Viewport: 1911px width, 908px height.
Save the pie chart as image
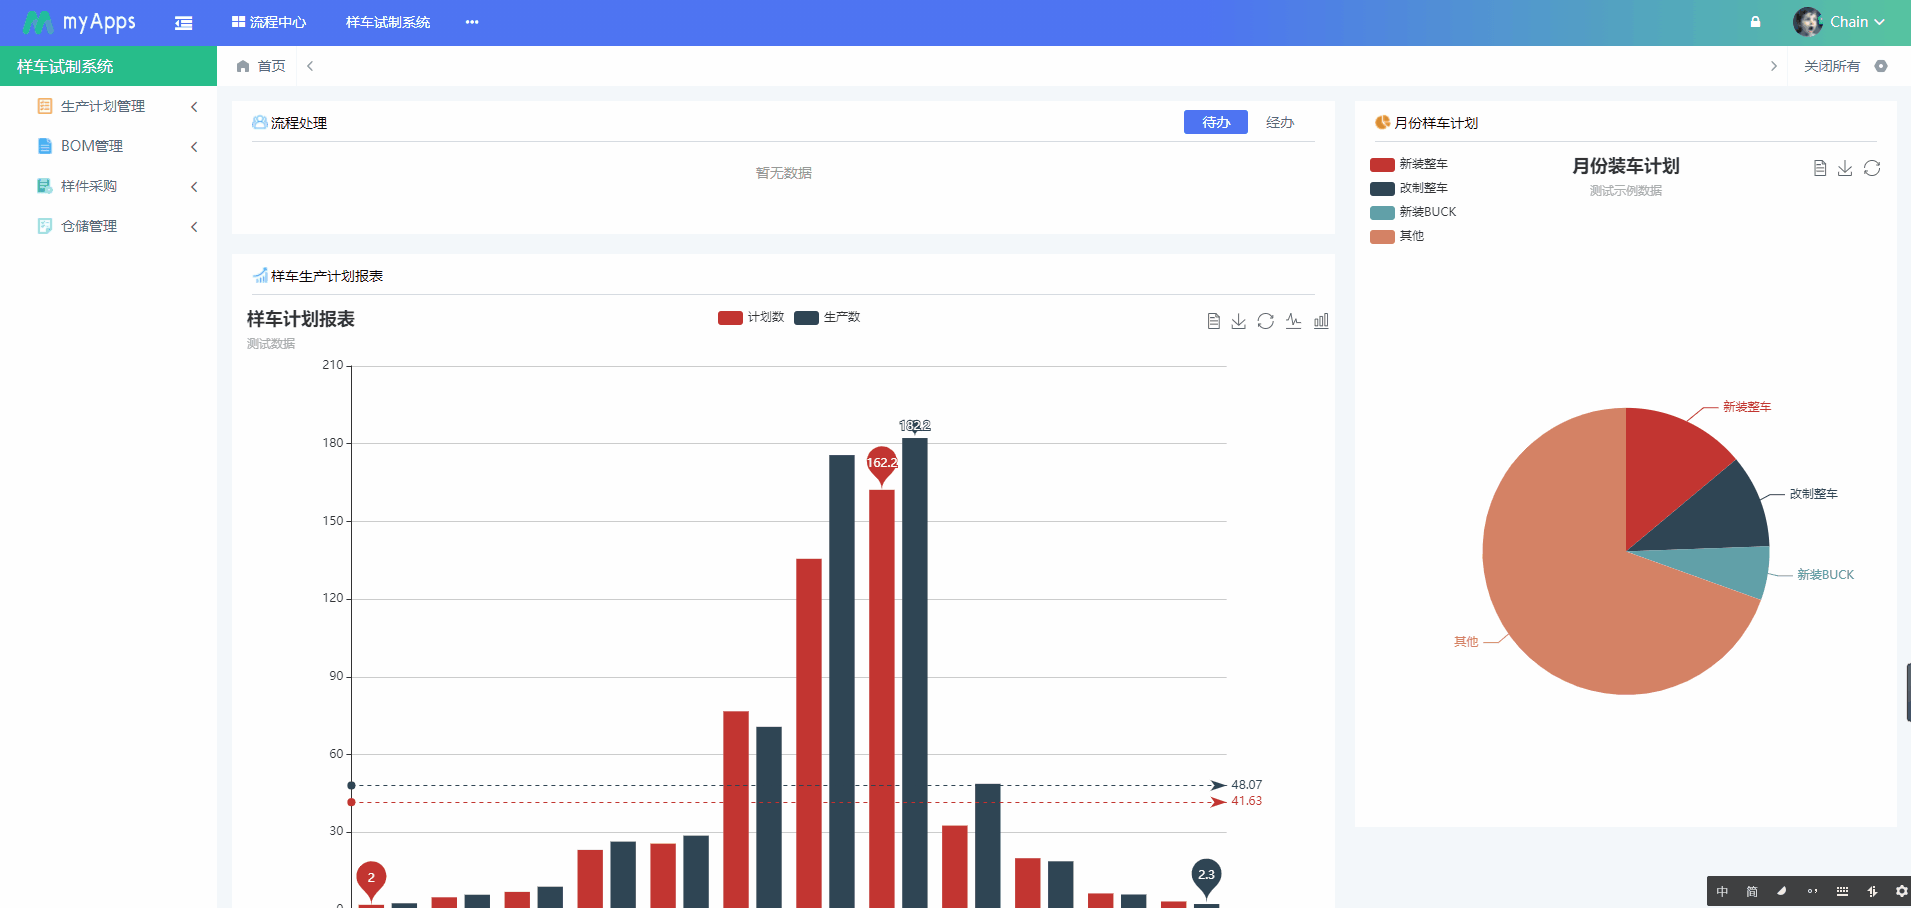[1845, 168]
